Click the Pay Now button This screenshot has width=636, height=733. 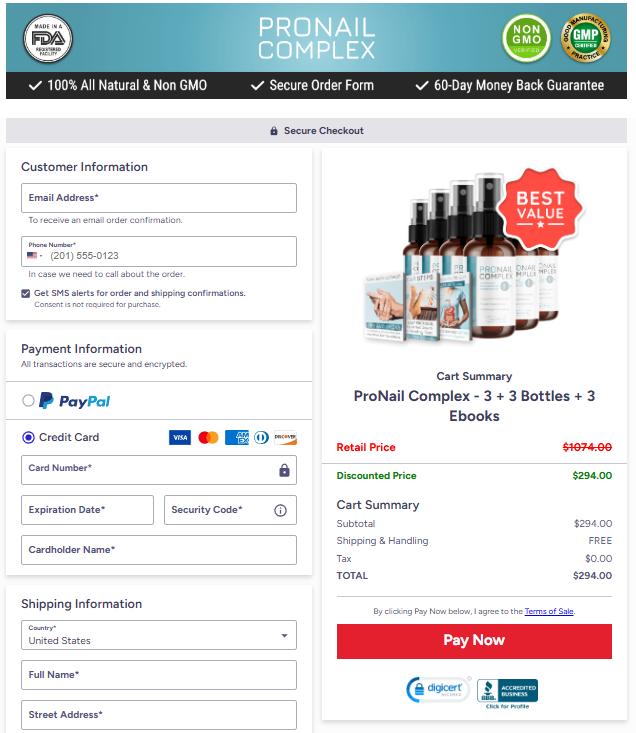tap(474, 641)
